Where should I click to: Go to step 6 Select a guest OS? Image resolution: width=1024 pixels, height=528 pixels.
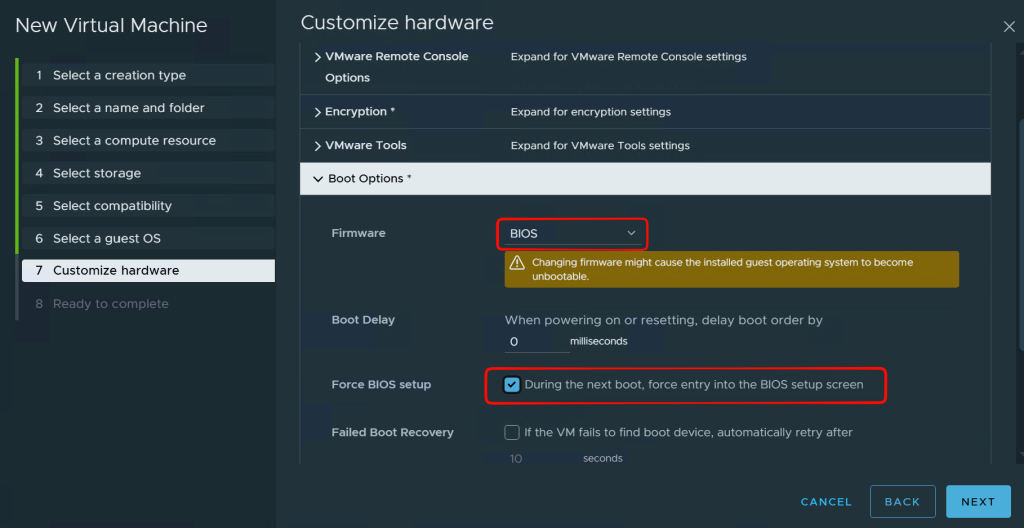pyautogui.click(x=148, y=239)
